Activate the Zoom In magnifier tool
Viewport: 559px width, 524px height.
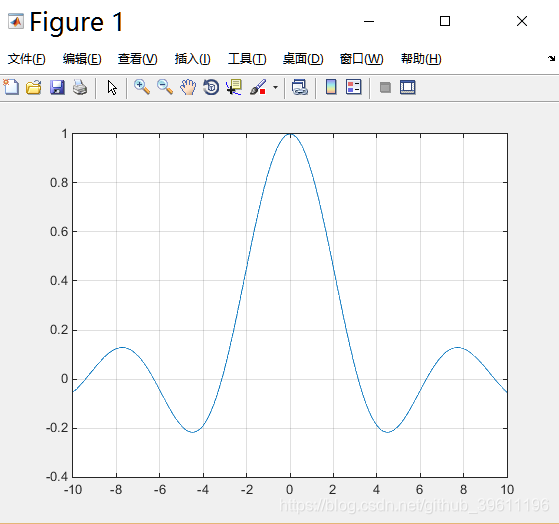[142, 87]
